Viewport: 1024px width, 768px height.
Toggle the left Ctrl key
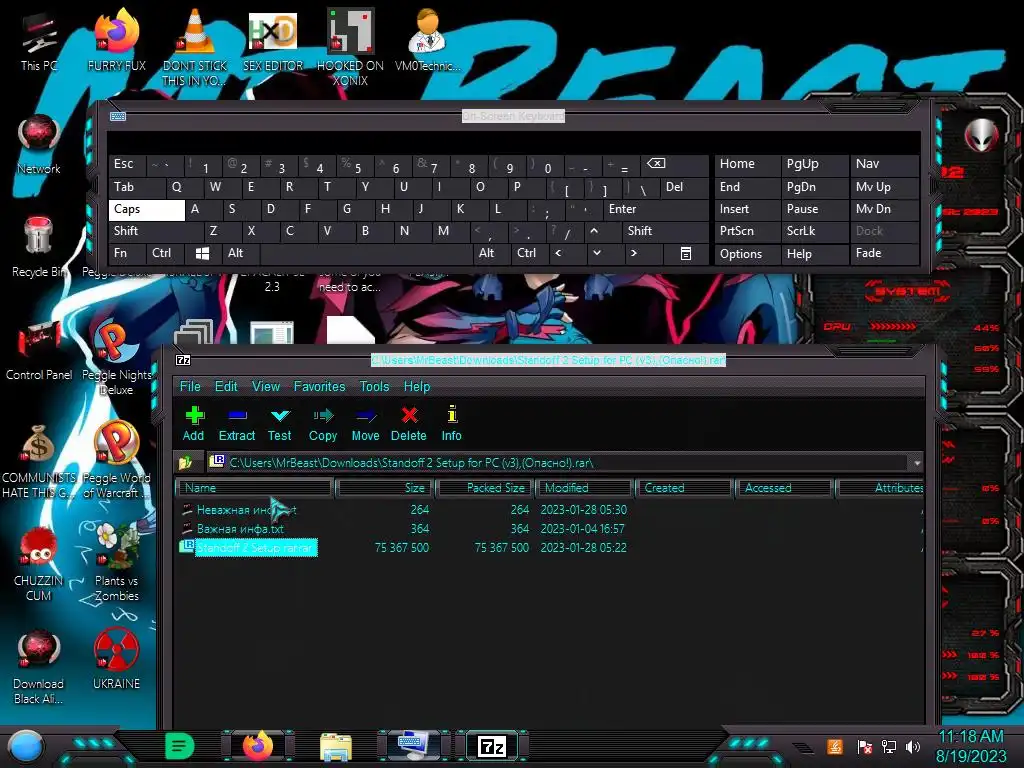point(165,253)
